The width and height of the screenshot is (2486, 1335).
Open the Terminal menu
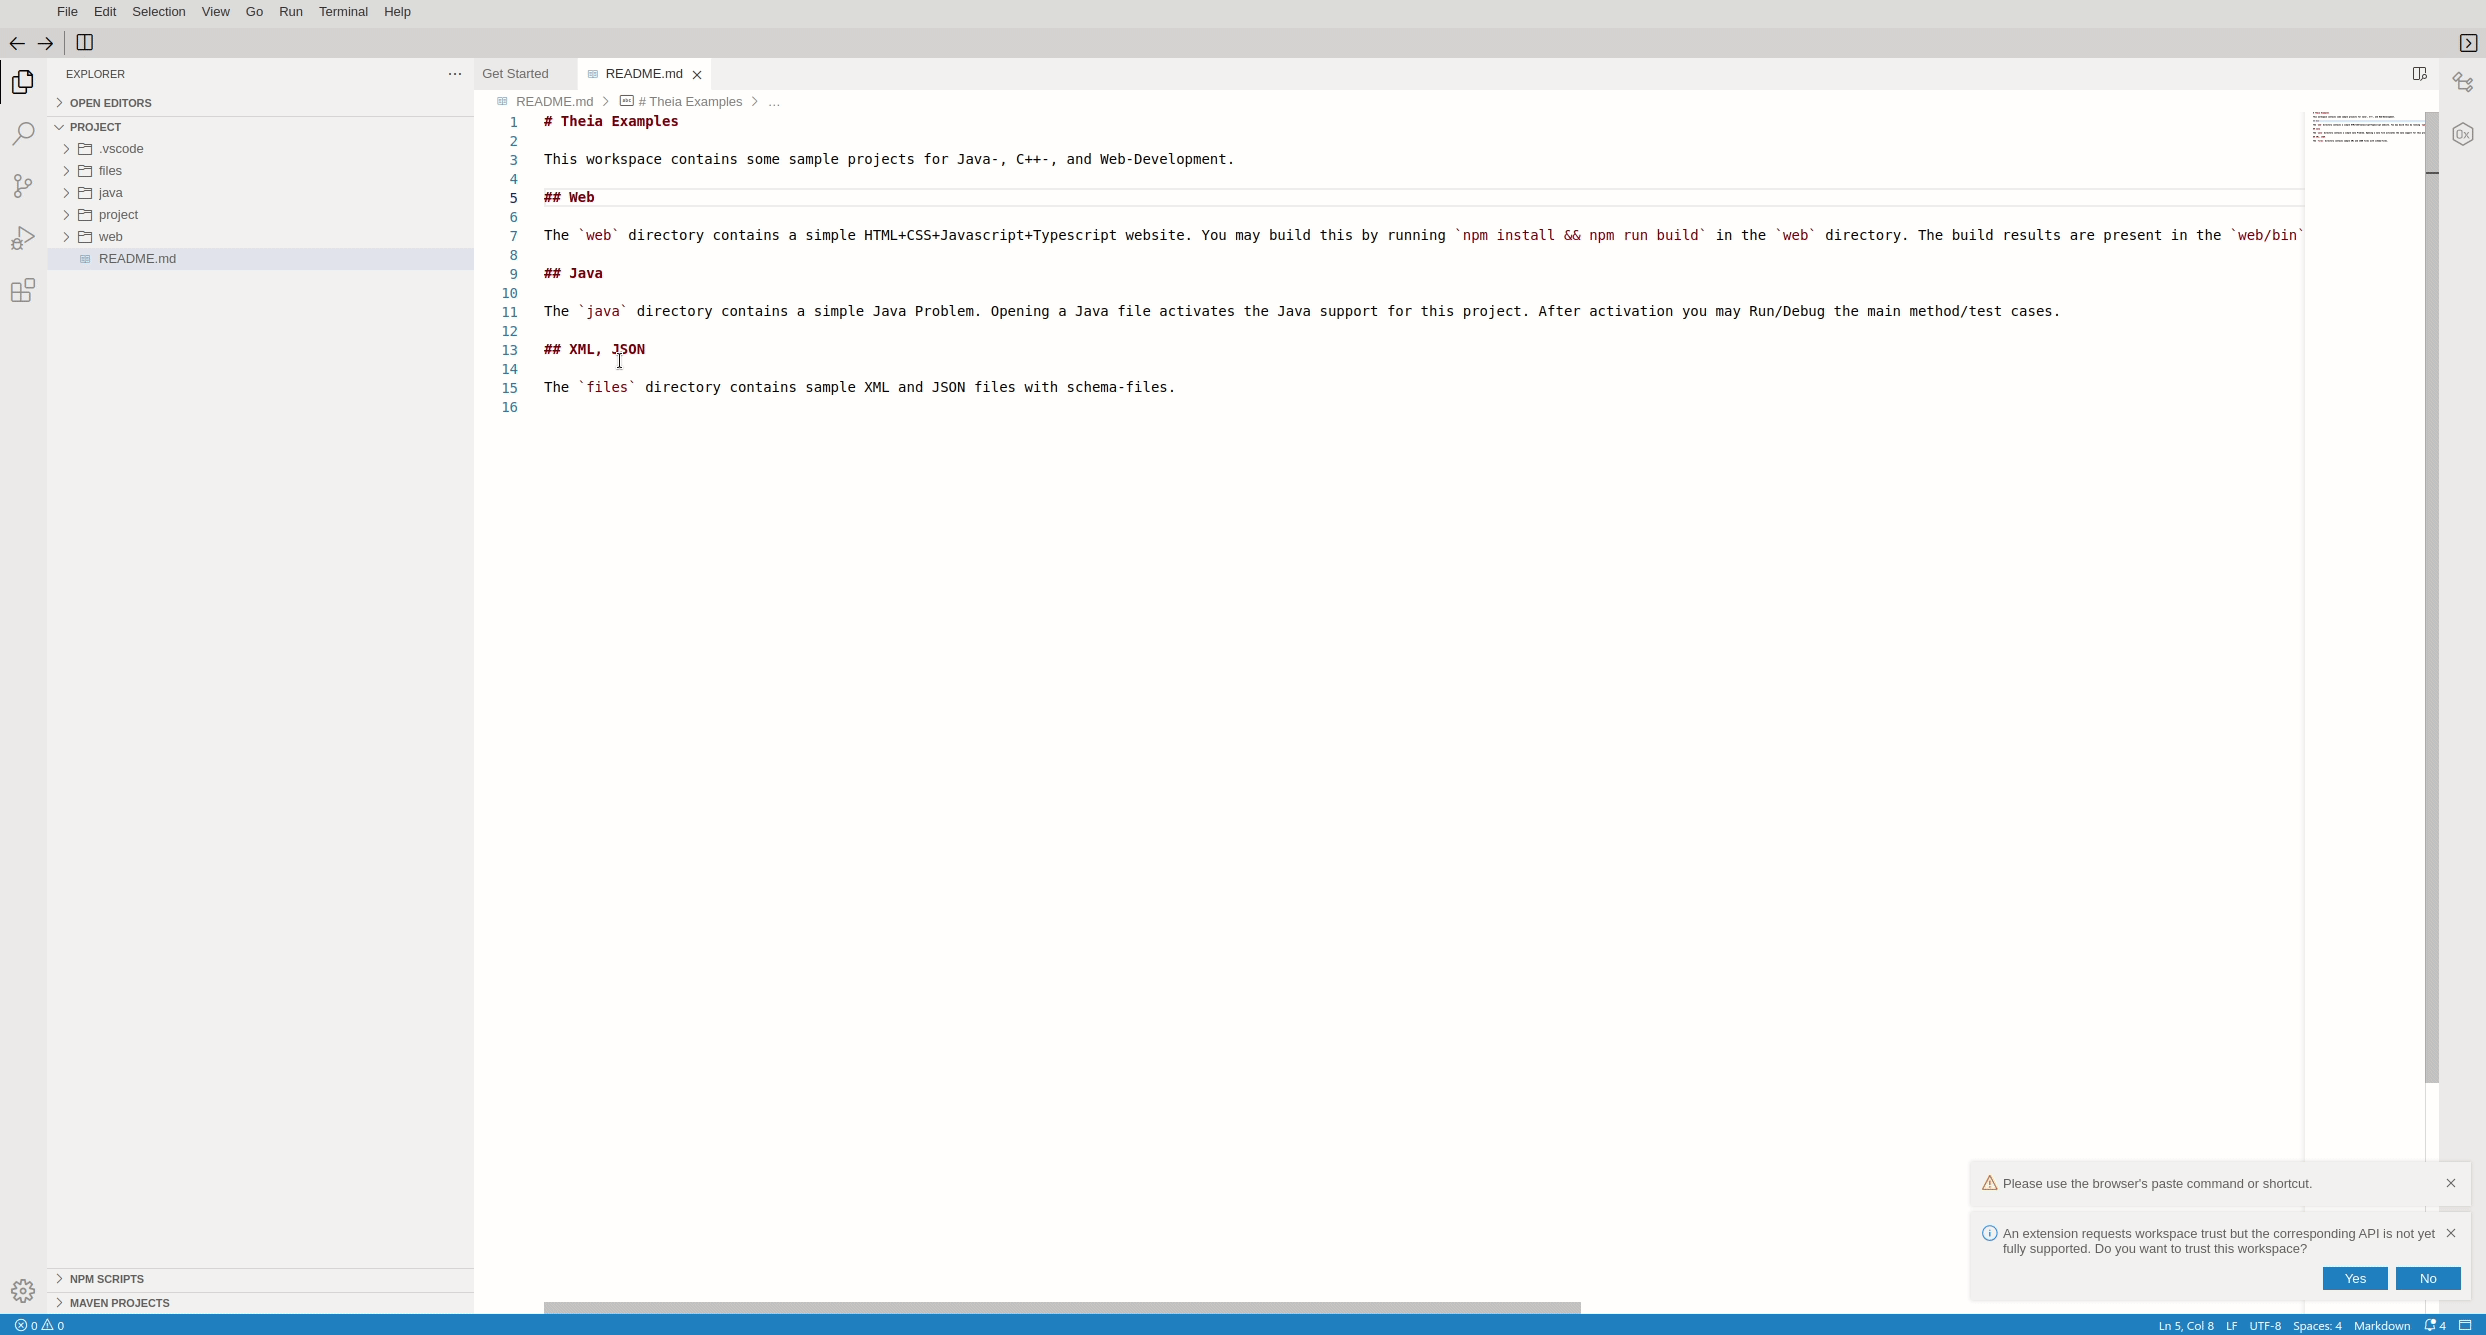pos(344,11)
